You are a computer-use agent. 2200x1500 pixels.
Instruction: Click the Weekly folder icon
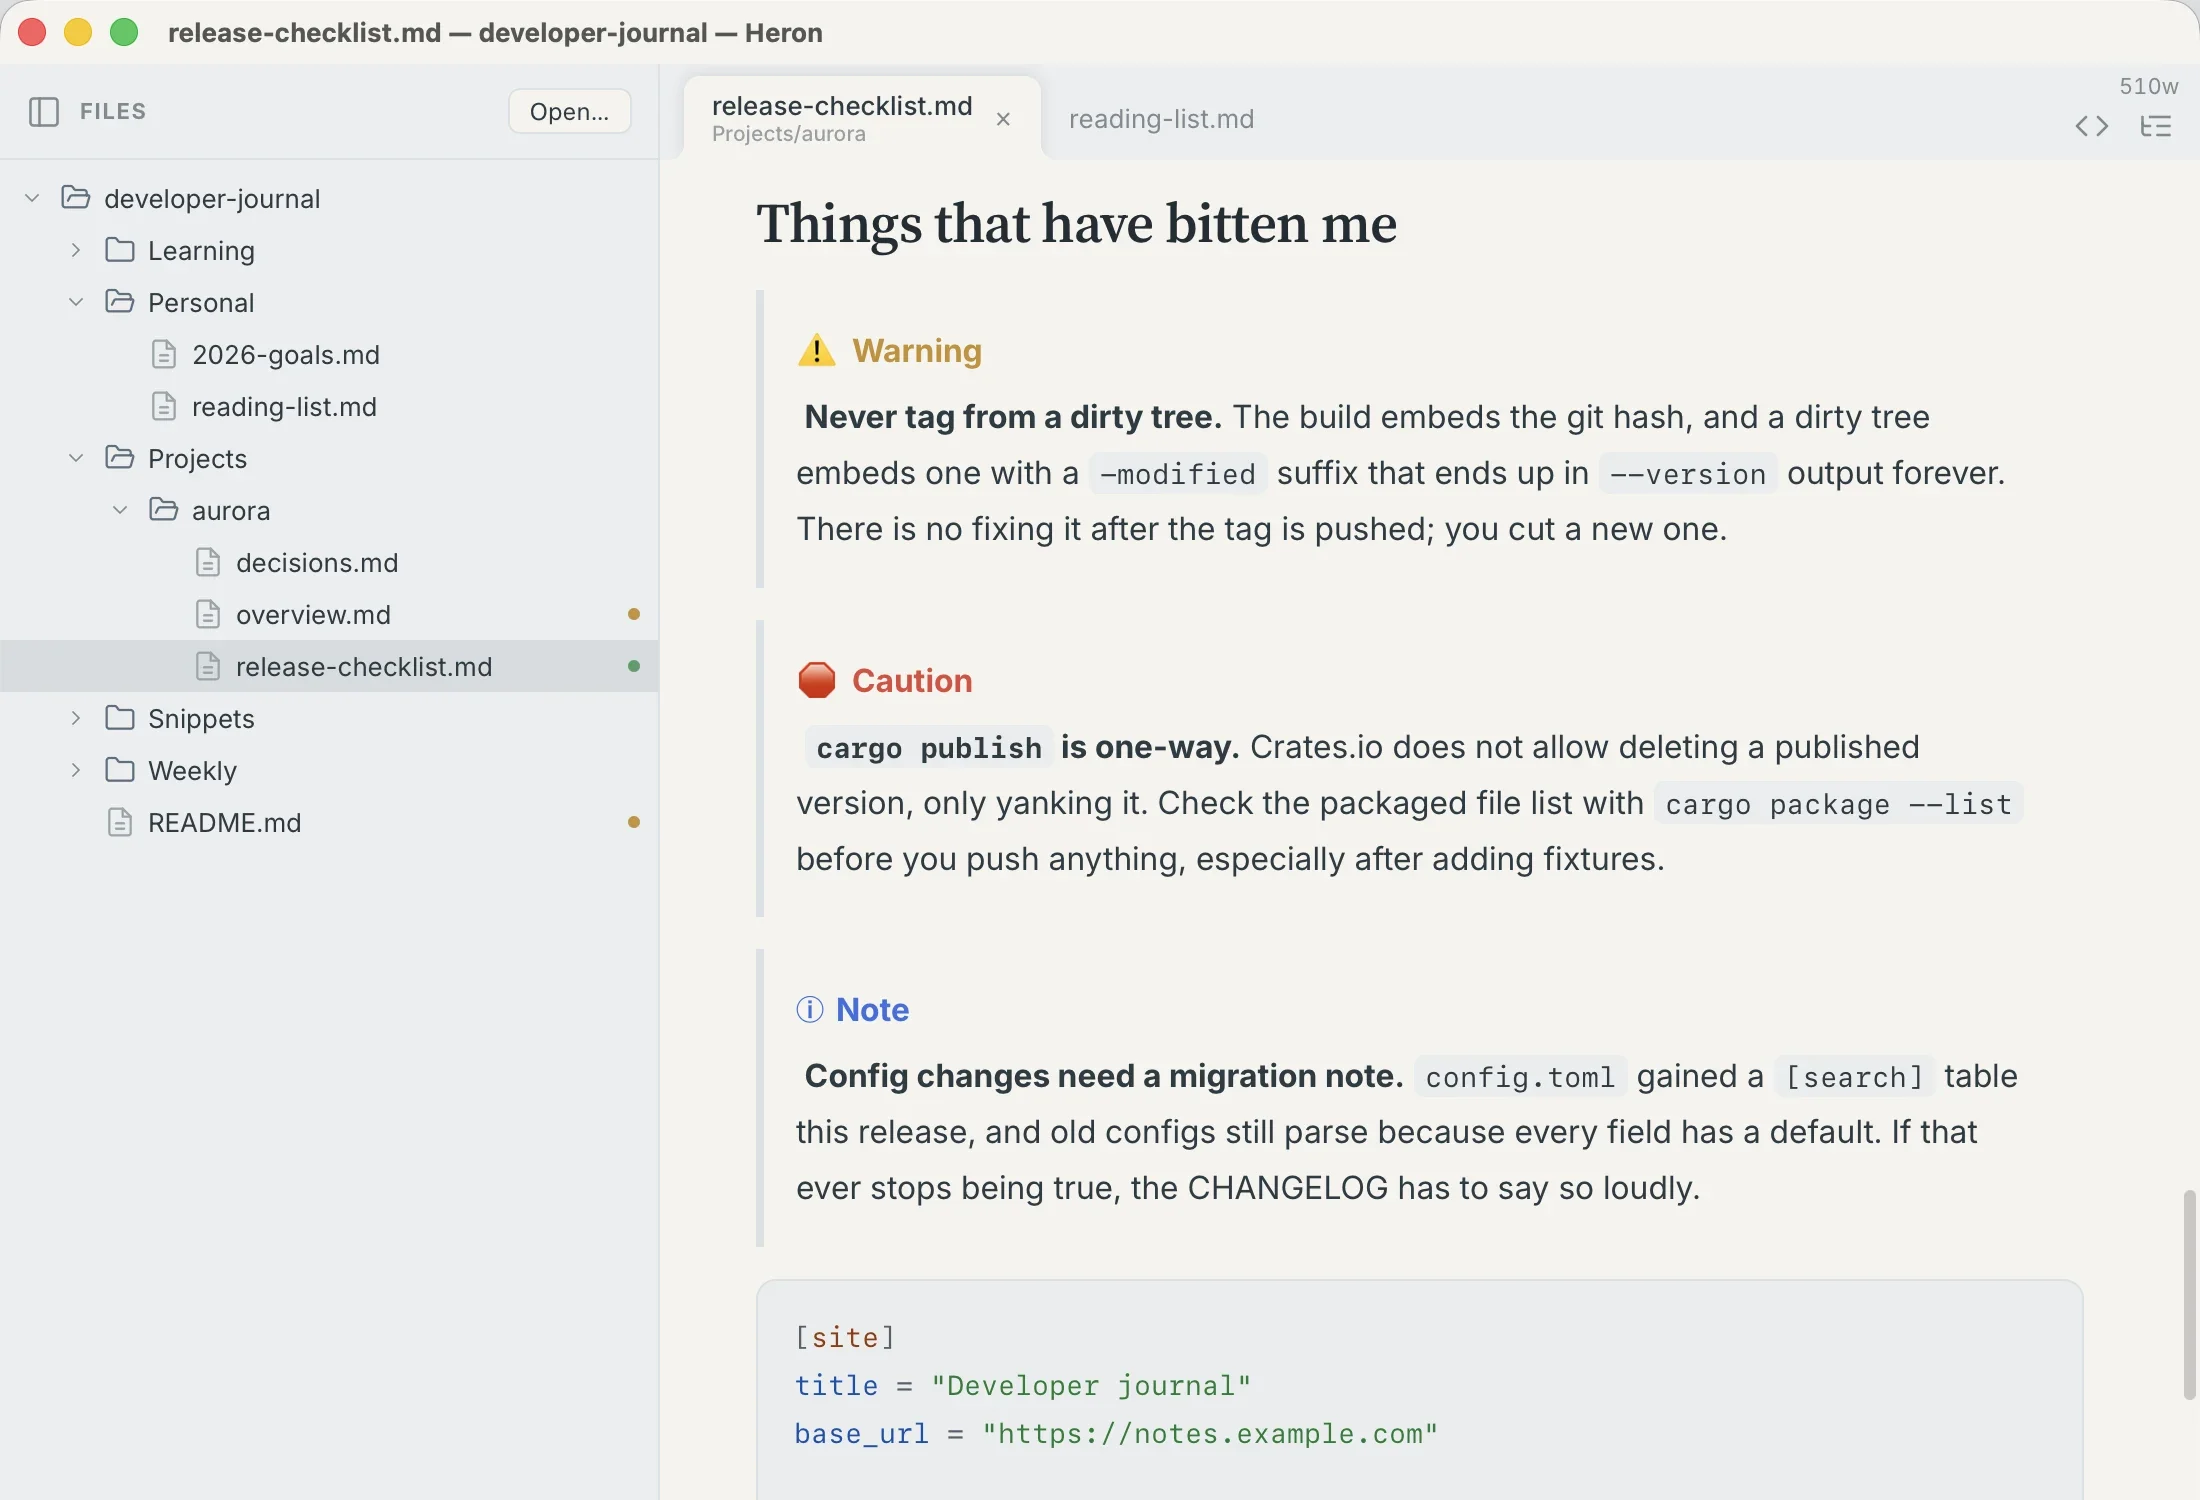[120, 769]
